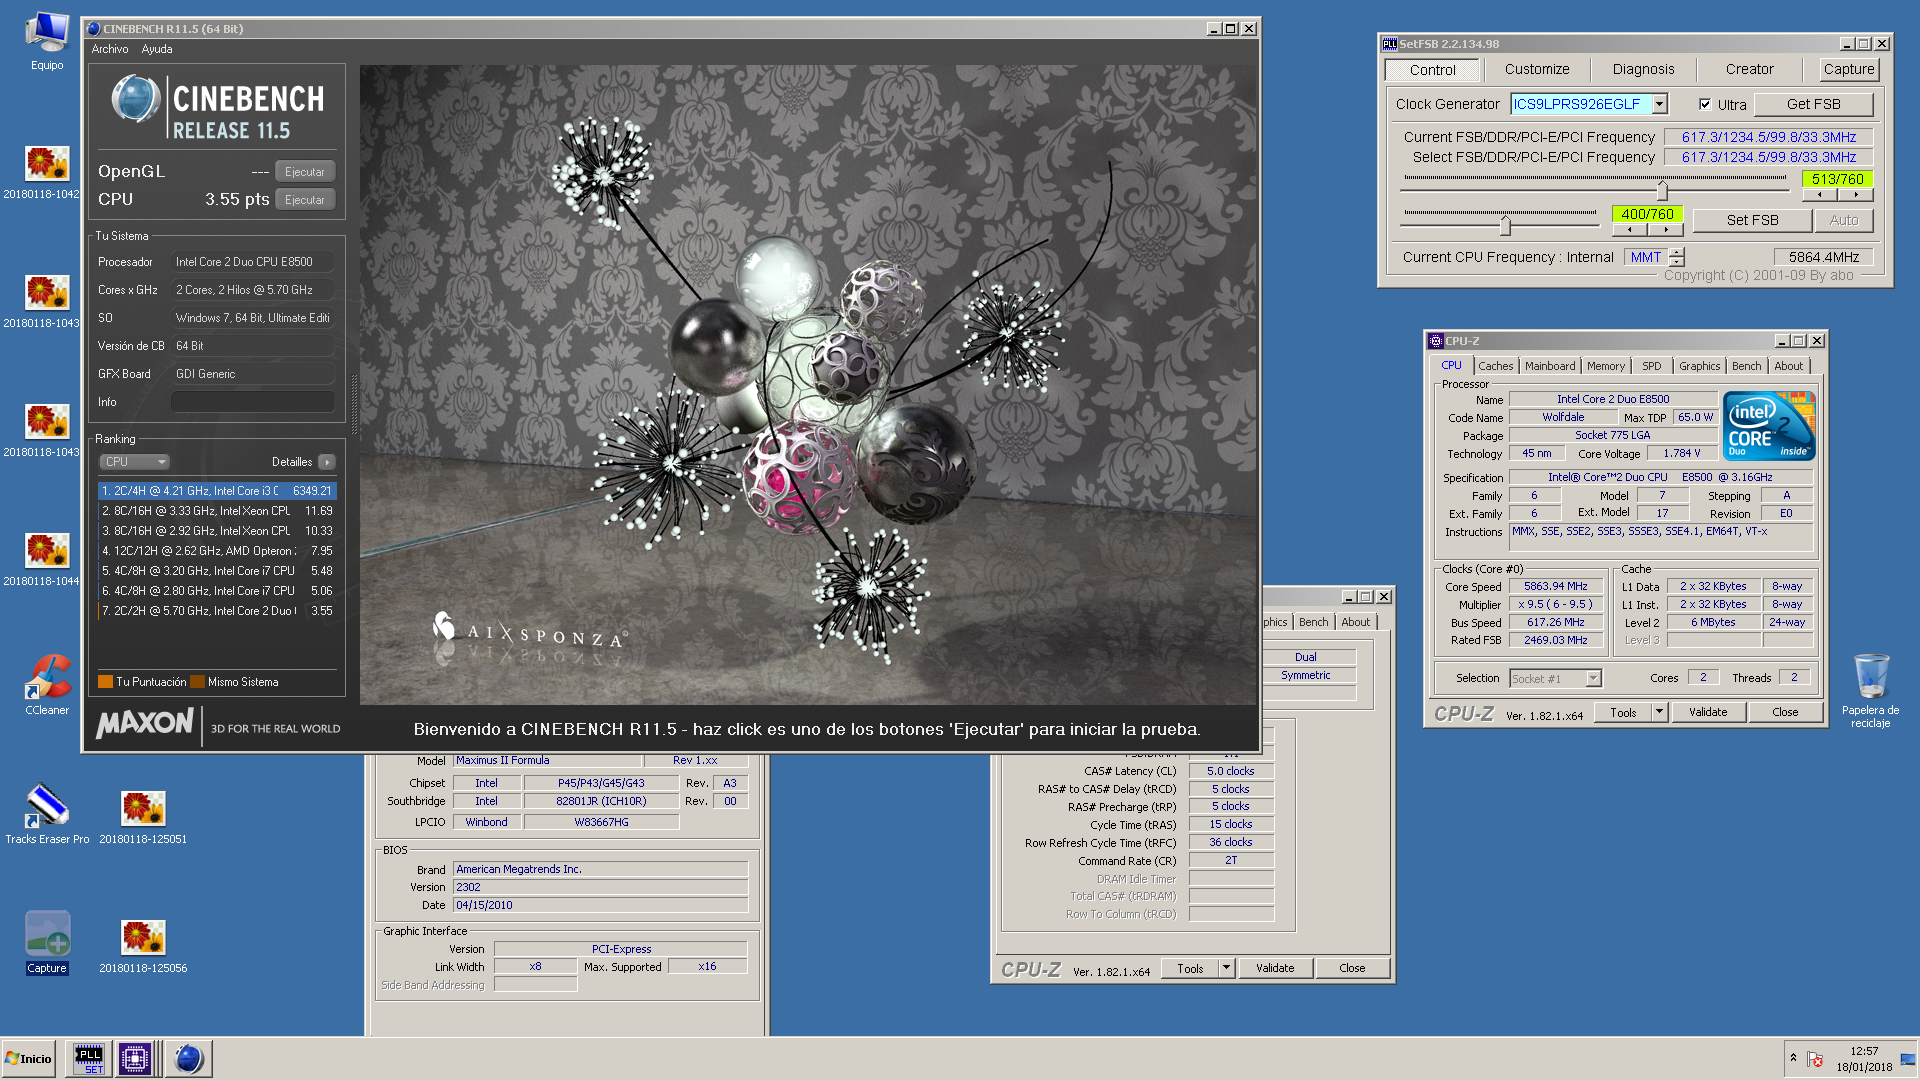Select ranking row 1 Intel Core i3
Screen dimensions: 1920x1080
tap(217, 491)
